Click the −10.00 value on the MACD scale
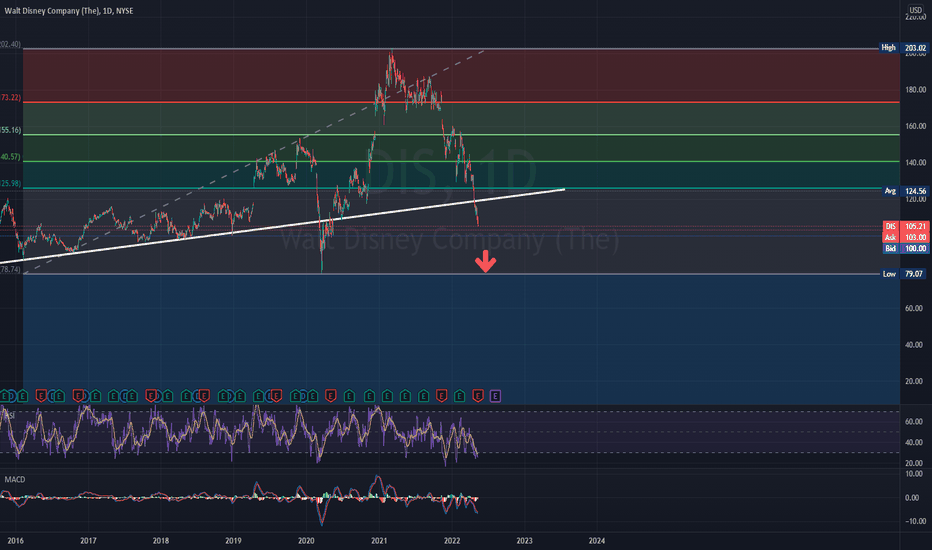 (915, 521)
